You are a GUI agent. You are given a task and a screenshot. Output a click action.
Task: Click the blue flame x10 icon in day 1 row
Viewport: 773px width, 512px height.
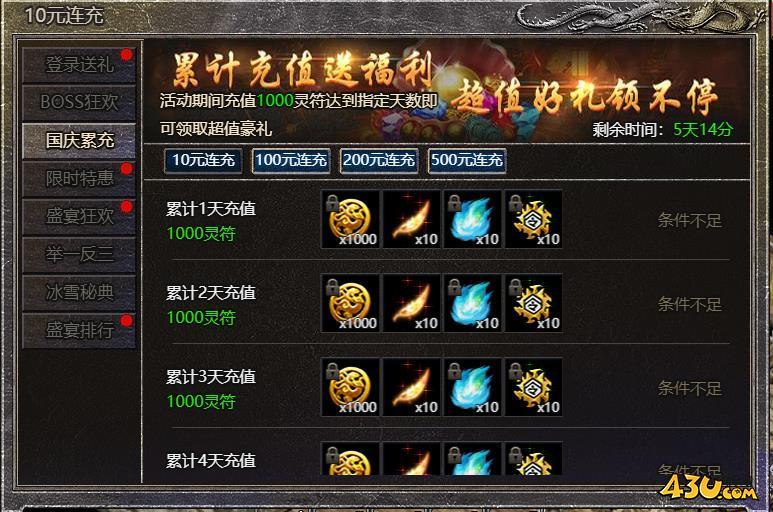click(x=472, y=220)
